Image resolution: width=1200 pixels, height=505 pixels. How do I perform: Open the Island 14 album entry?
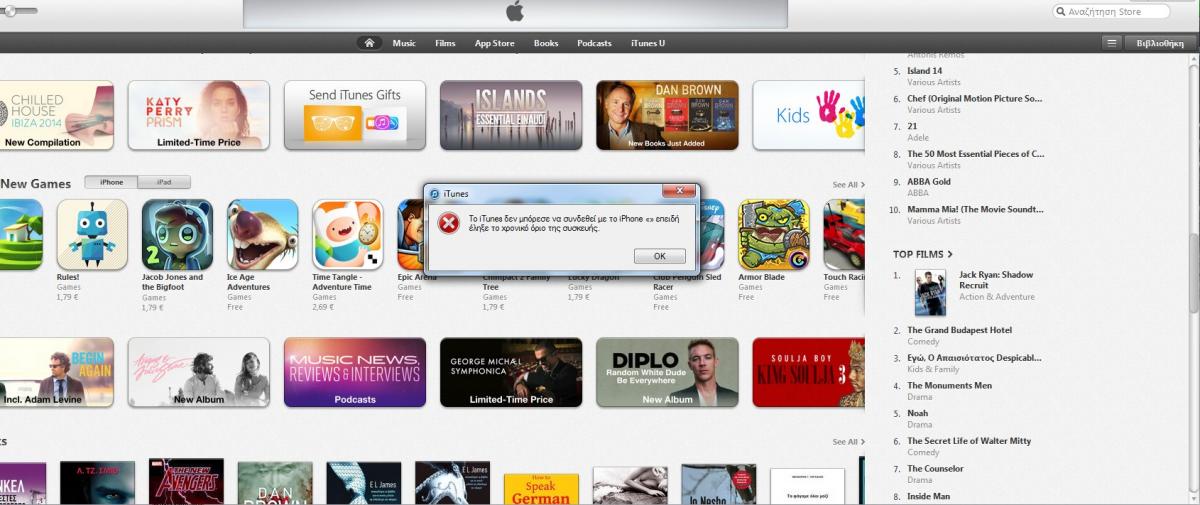coord(924,71)
